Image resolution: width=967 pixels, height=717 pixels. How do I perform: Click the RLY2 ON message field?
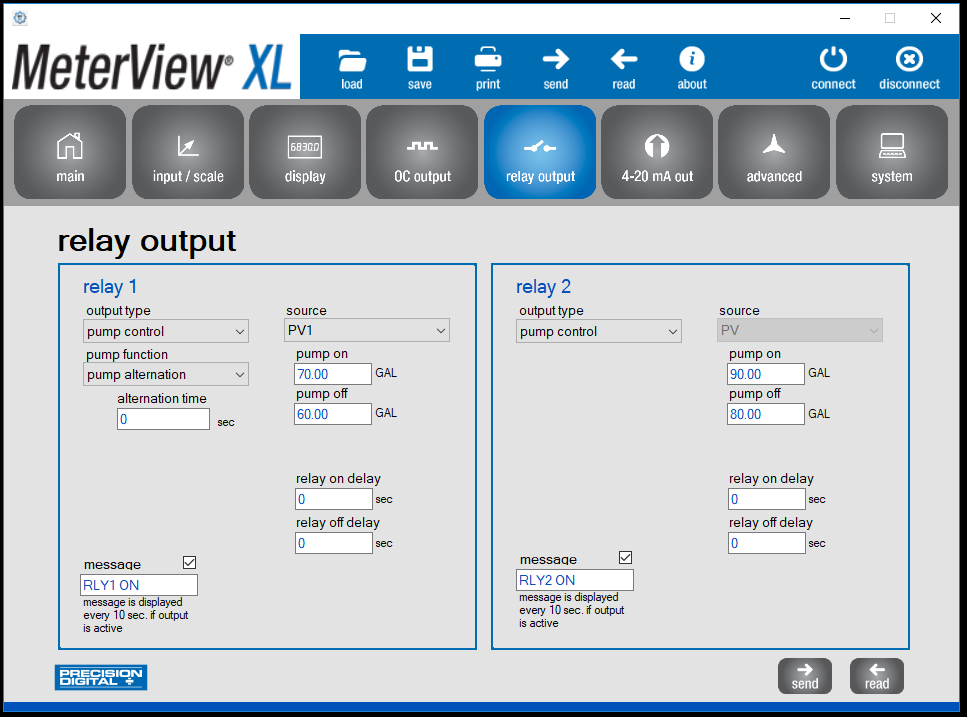[x=575, y=580]
